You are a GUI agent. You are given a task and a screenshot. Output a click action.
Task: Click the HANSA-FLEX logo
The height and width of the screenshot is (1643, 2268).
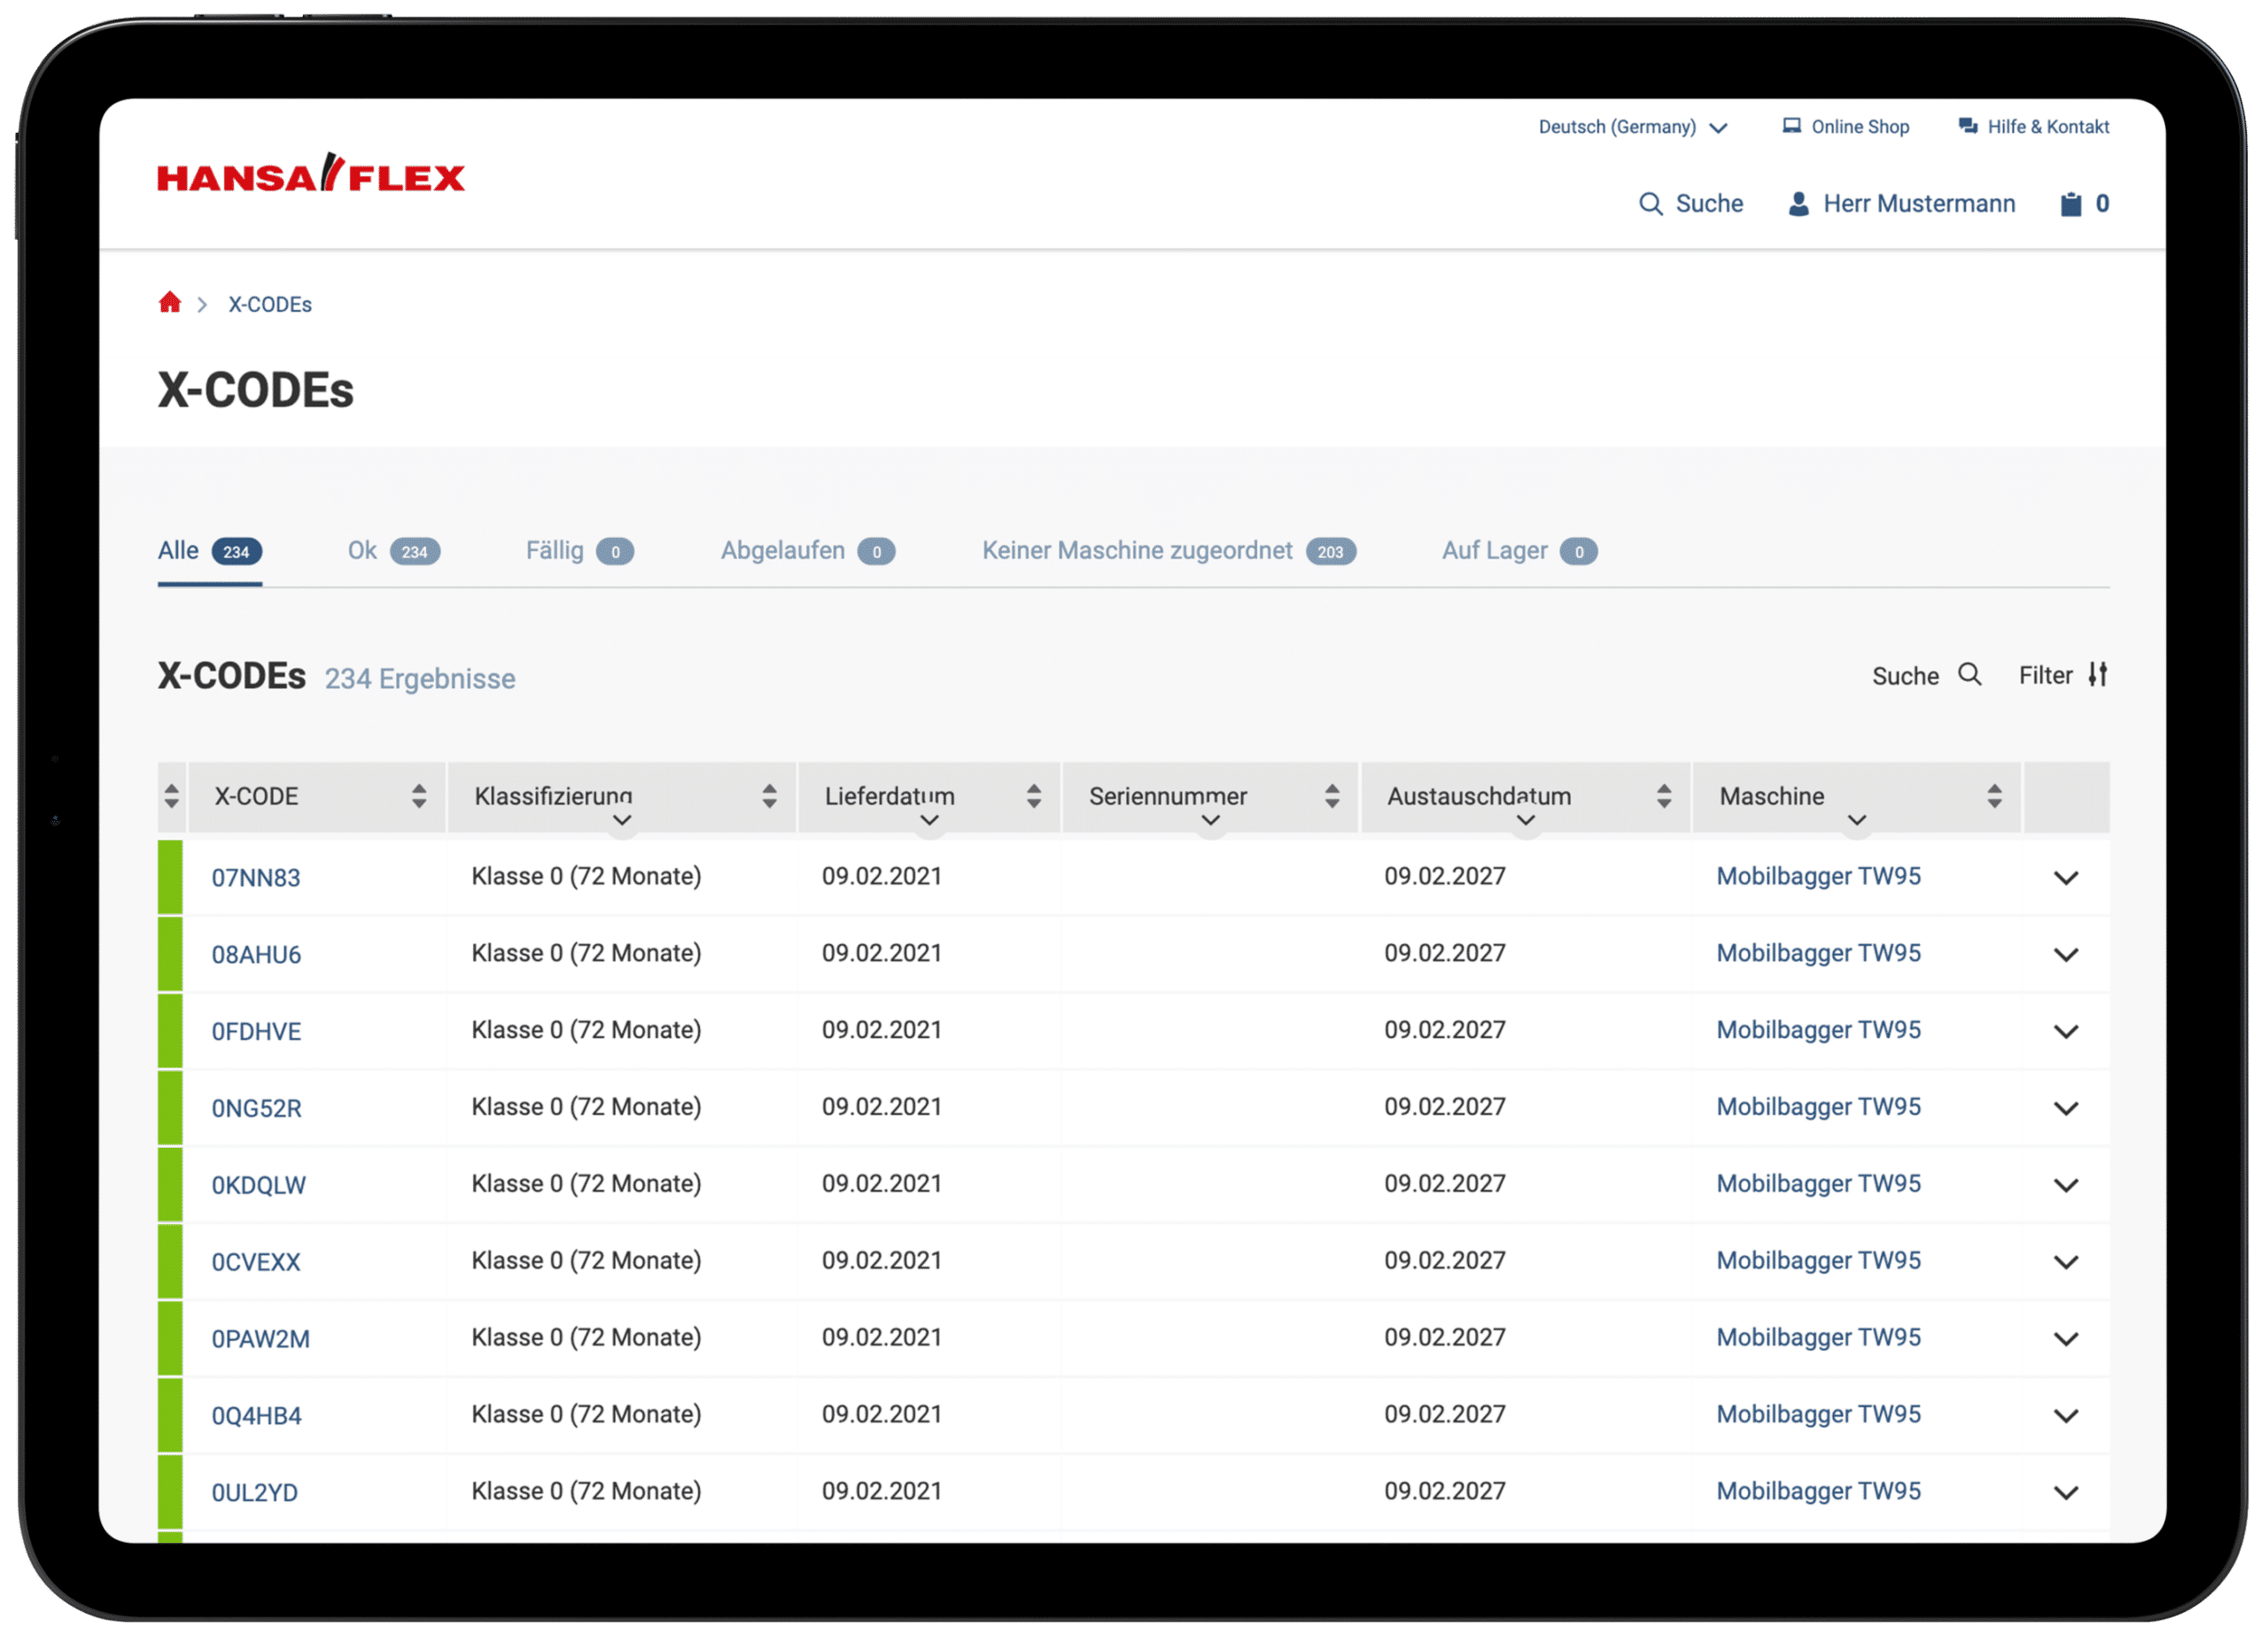point(310,176)
